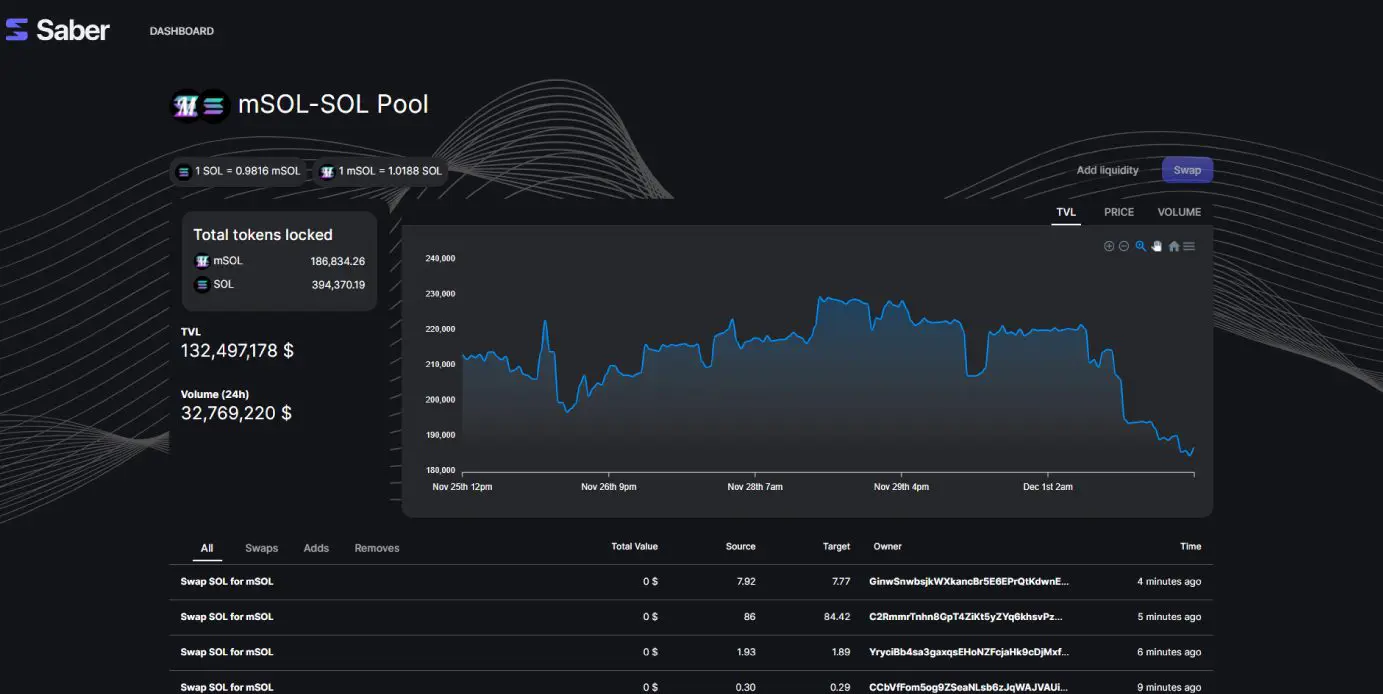Click the SOL token icon beside the pool title
The width and height of the screenshot is (1383, 694).
213,105
